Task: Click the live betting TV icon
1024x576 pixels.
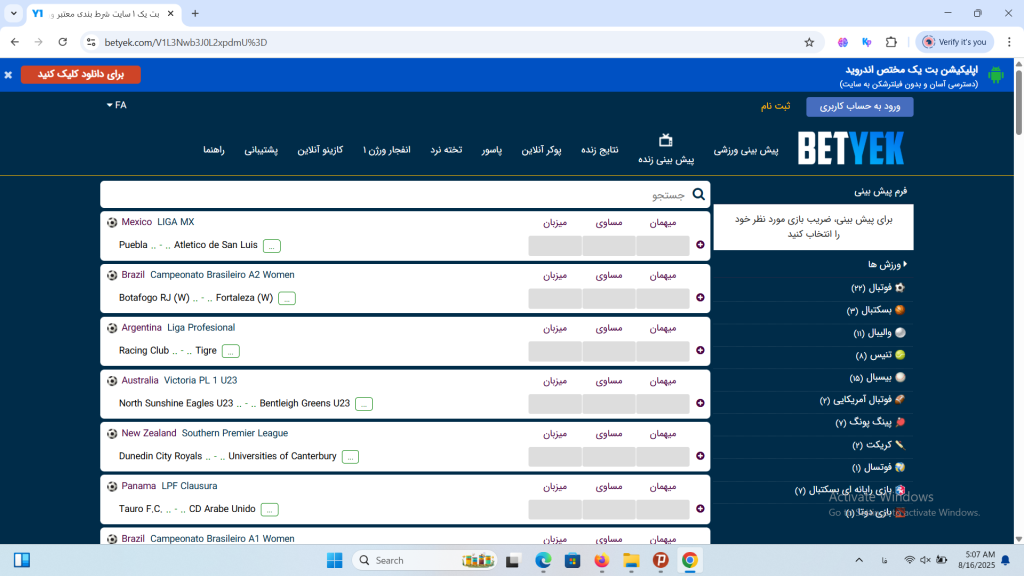Action: coord(665,140)
